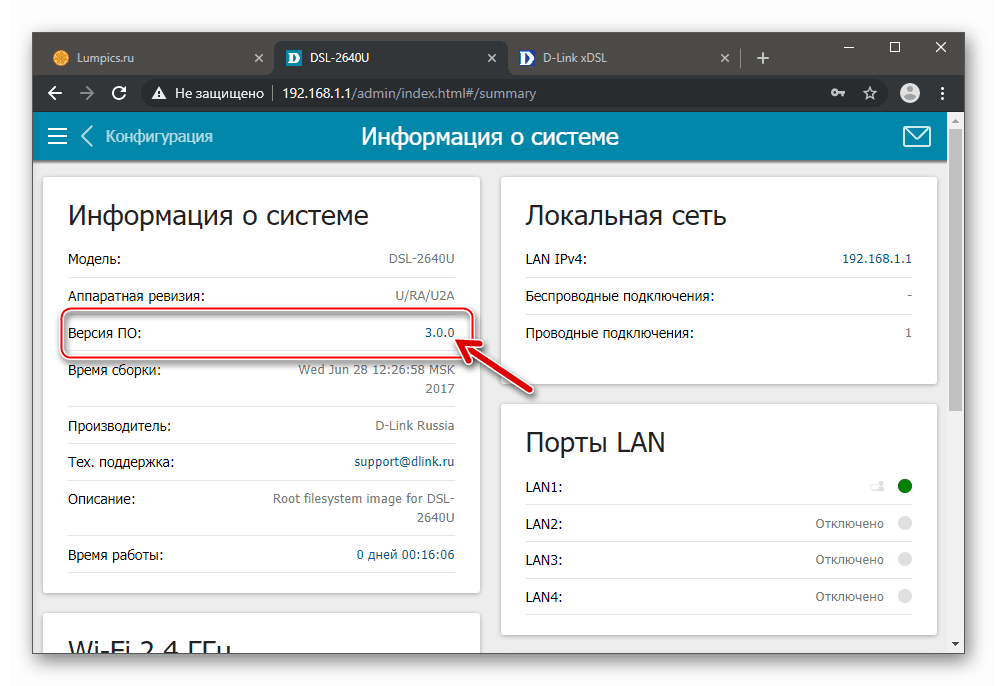Click the vertical scrollbar thumb
This screenshot has height=686, width=997.
point(955,270)
